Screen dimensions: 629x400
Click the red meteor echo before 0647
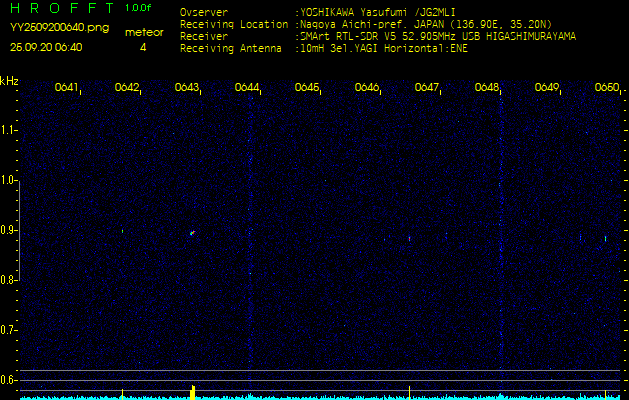point(410,239)
